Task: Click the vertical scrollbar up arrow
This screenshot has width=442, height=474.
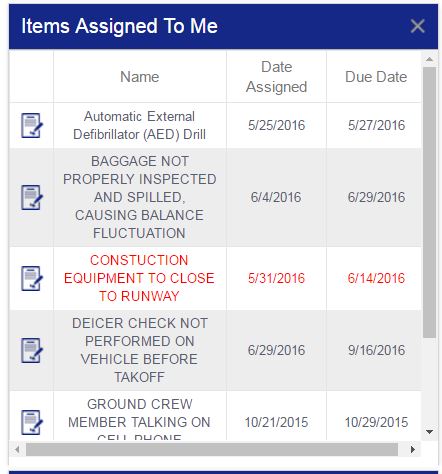Action: (x=429, y=59)
